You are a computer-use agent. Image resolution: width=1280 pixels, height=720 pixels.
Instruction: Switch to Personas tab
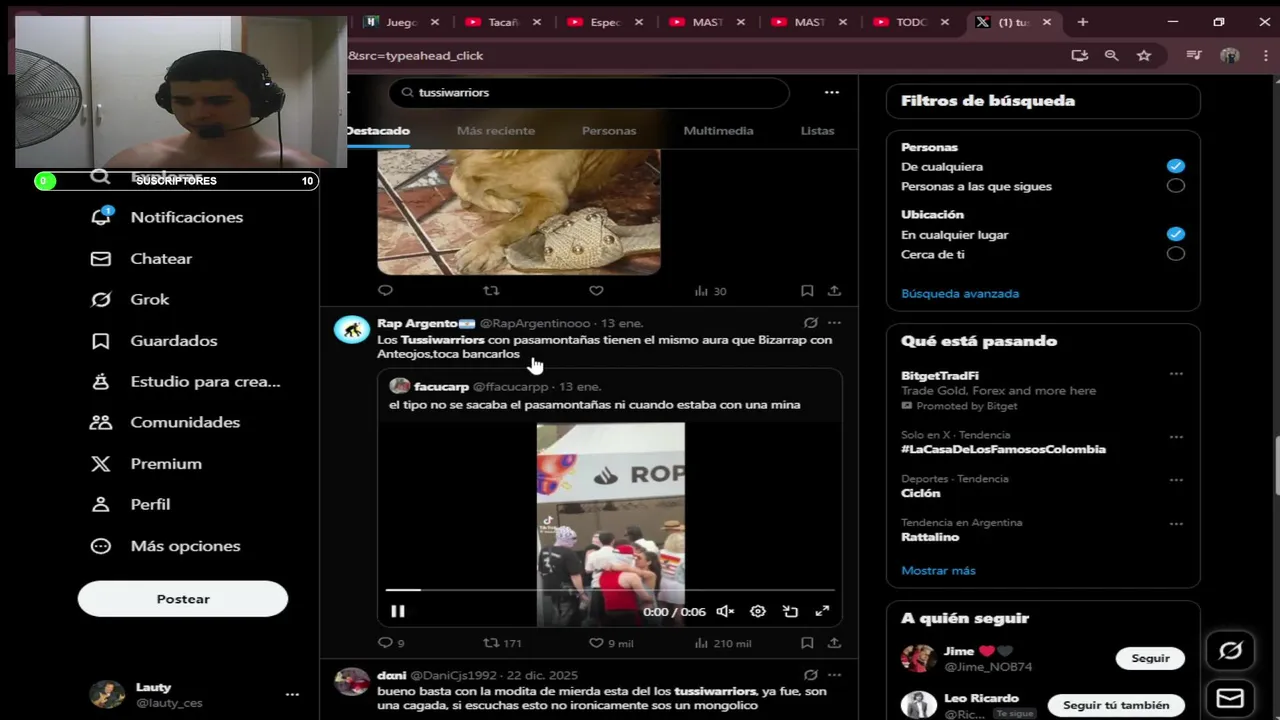[609, 131]
